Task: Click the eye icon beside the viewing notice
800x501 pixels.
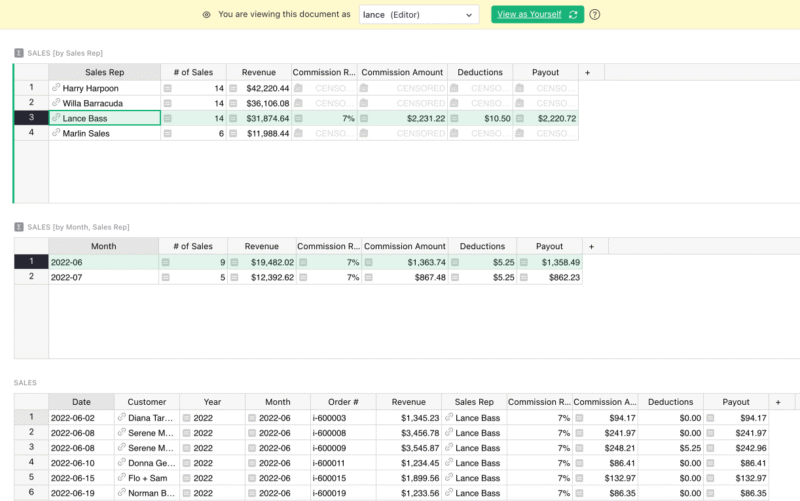Action: click(x=206, y=15)
